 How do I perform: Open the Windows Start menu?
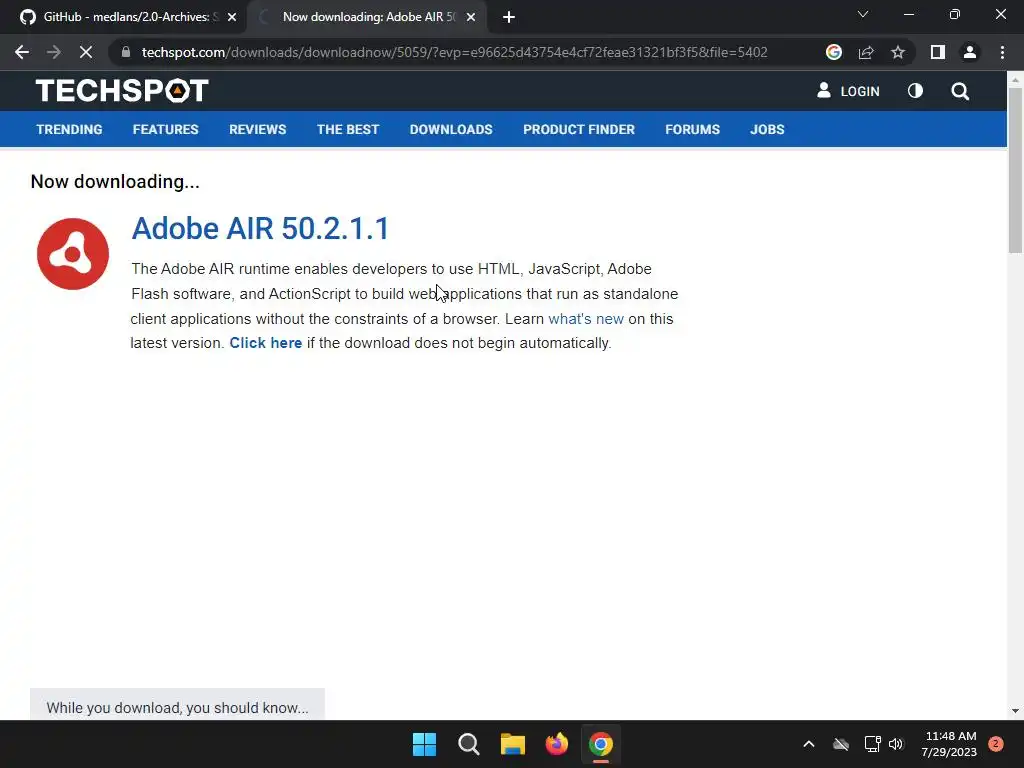coord(424,744)
